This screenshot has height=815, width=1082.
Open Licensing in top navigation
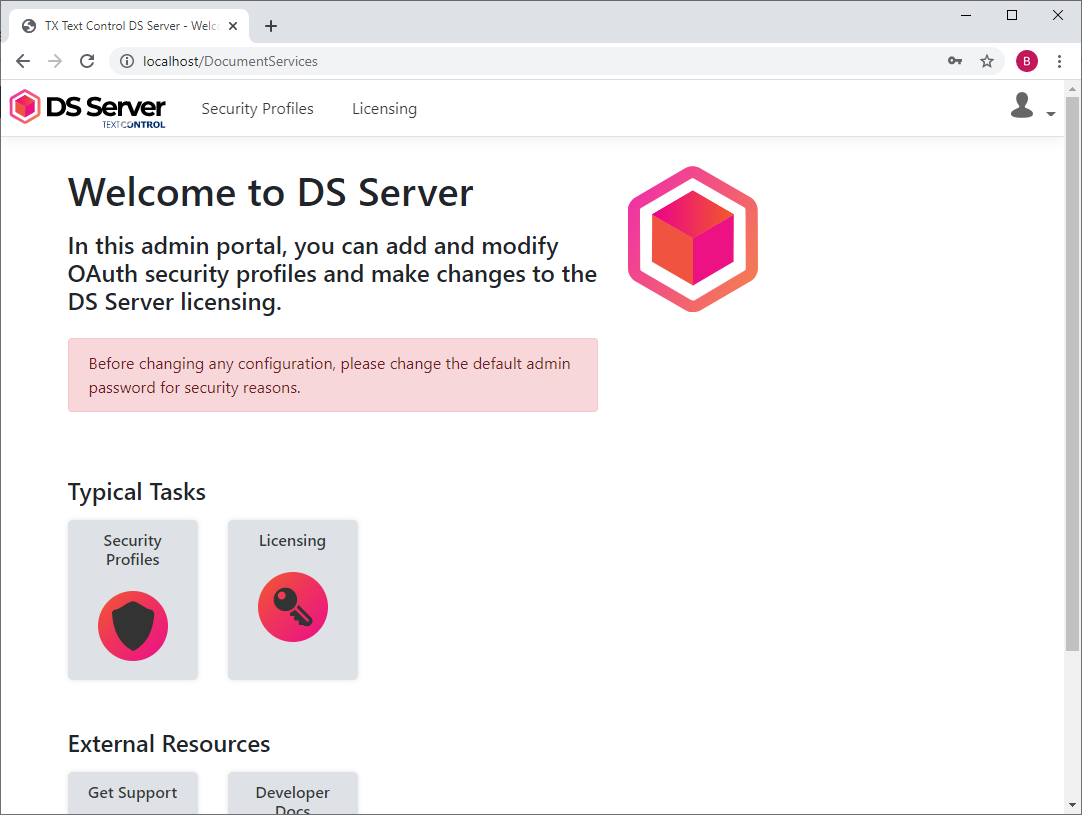[384, 108]
